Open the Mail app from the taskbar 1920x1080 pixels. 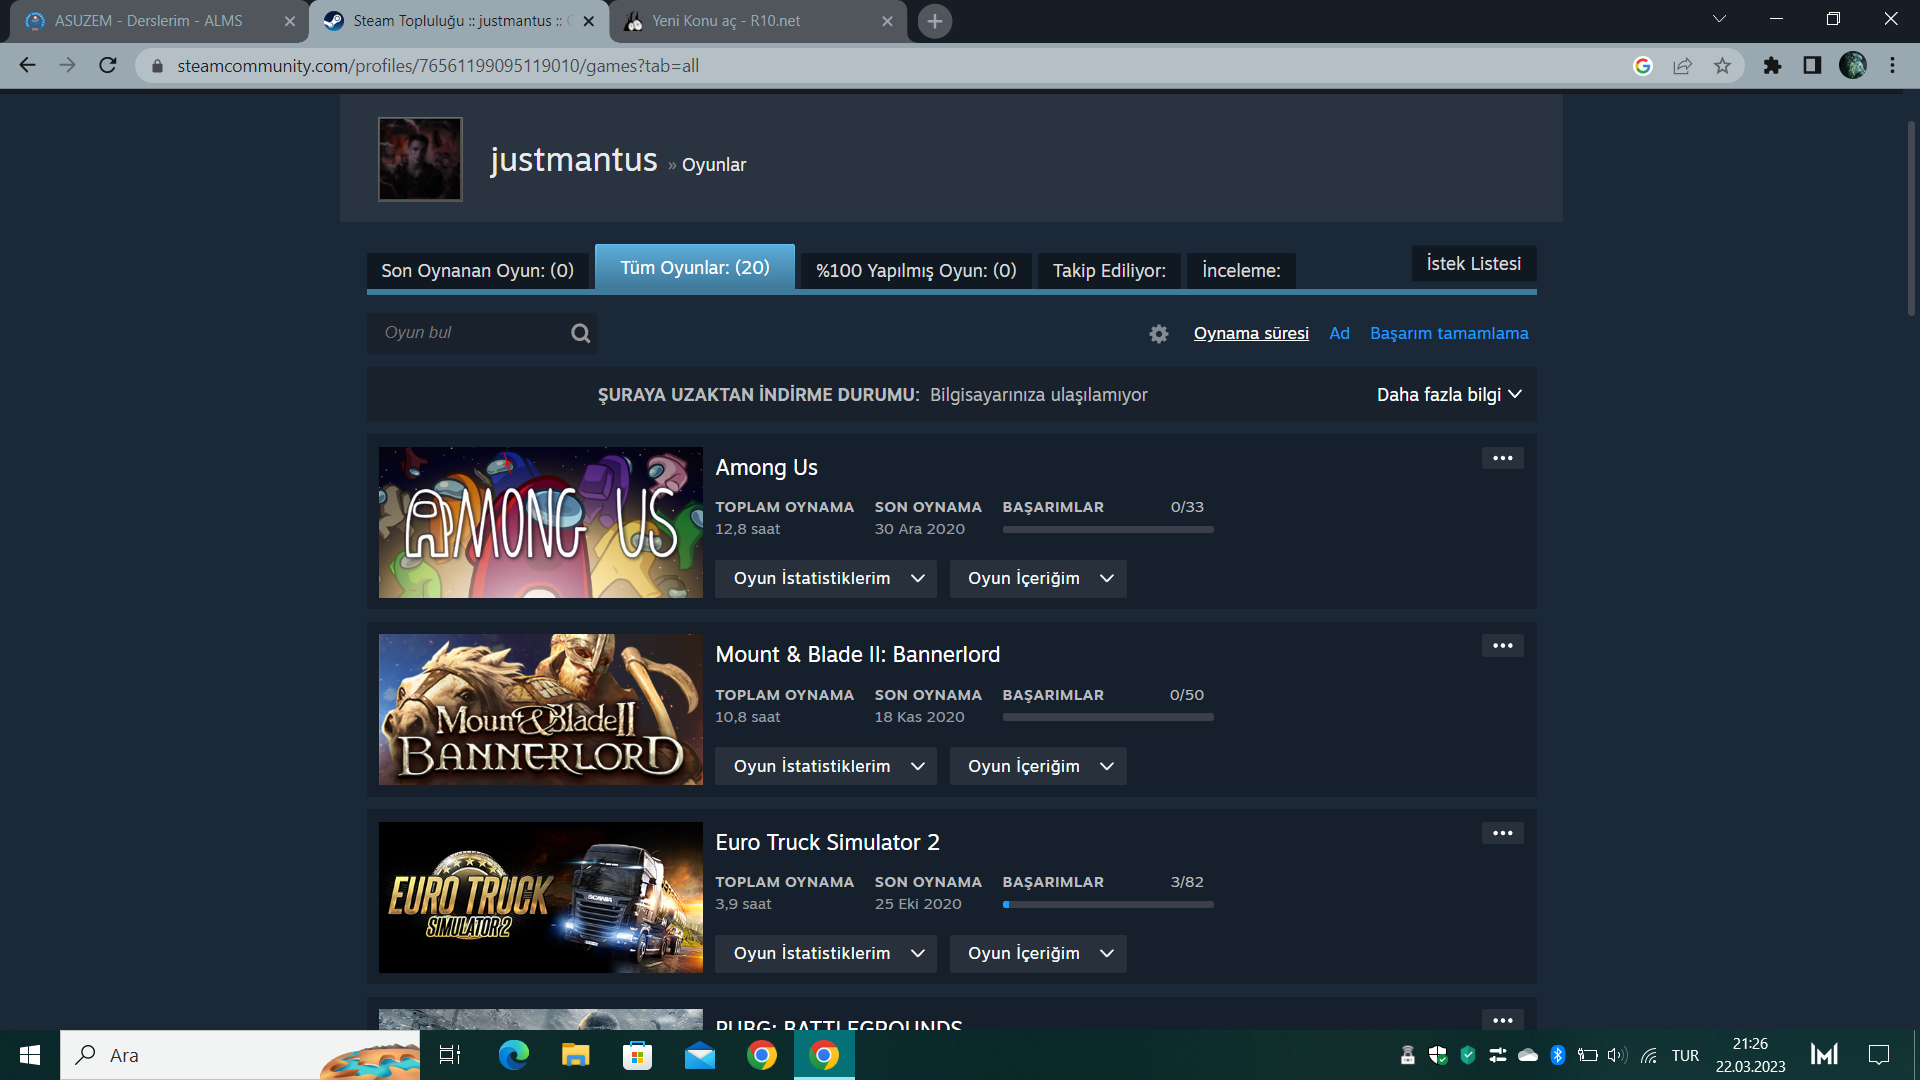click(700, 1055)
